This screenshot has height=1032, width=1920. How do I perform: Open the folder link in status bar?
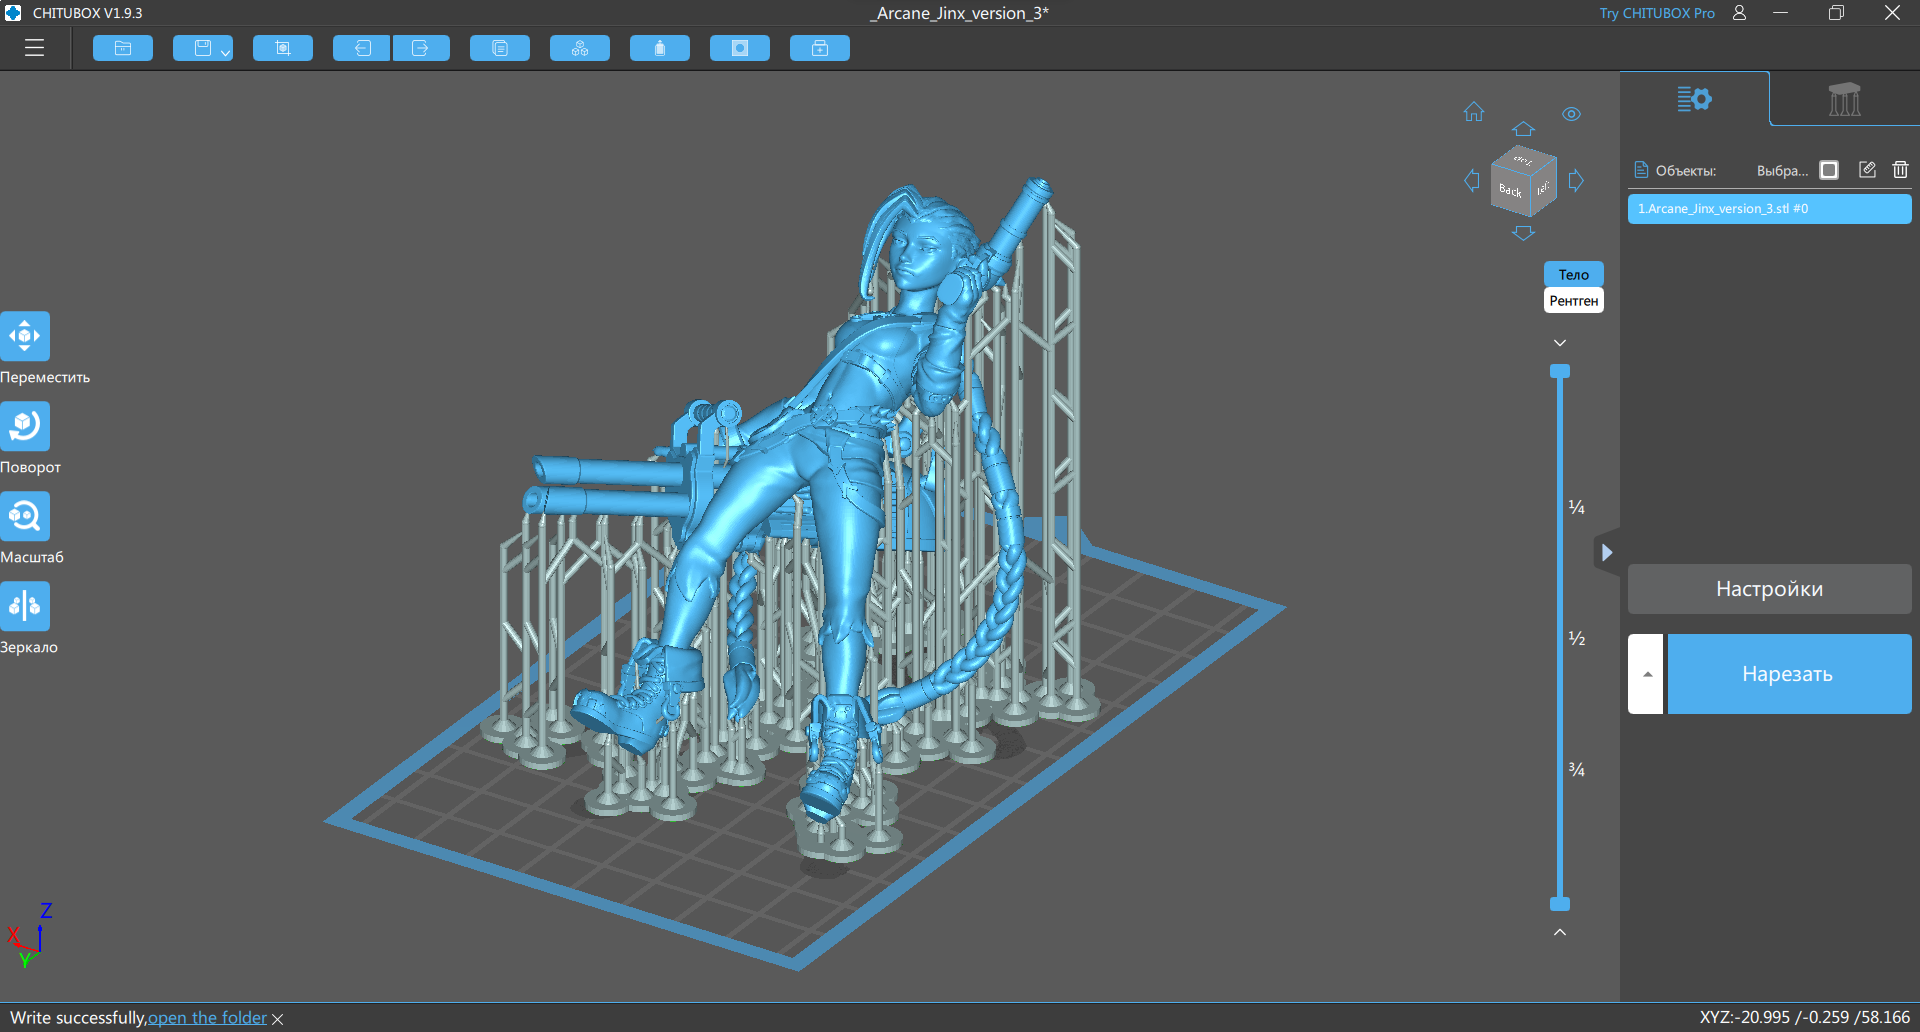(x=208, y=1018)
